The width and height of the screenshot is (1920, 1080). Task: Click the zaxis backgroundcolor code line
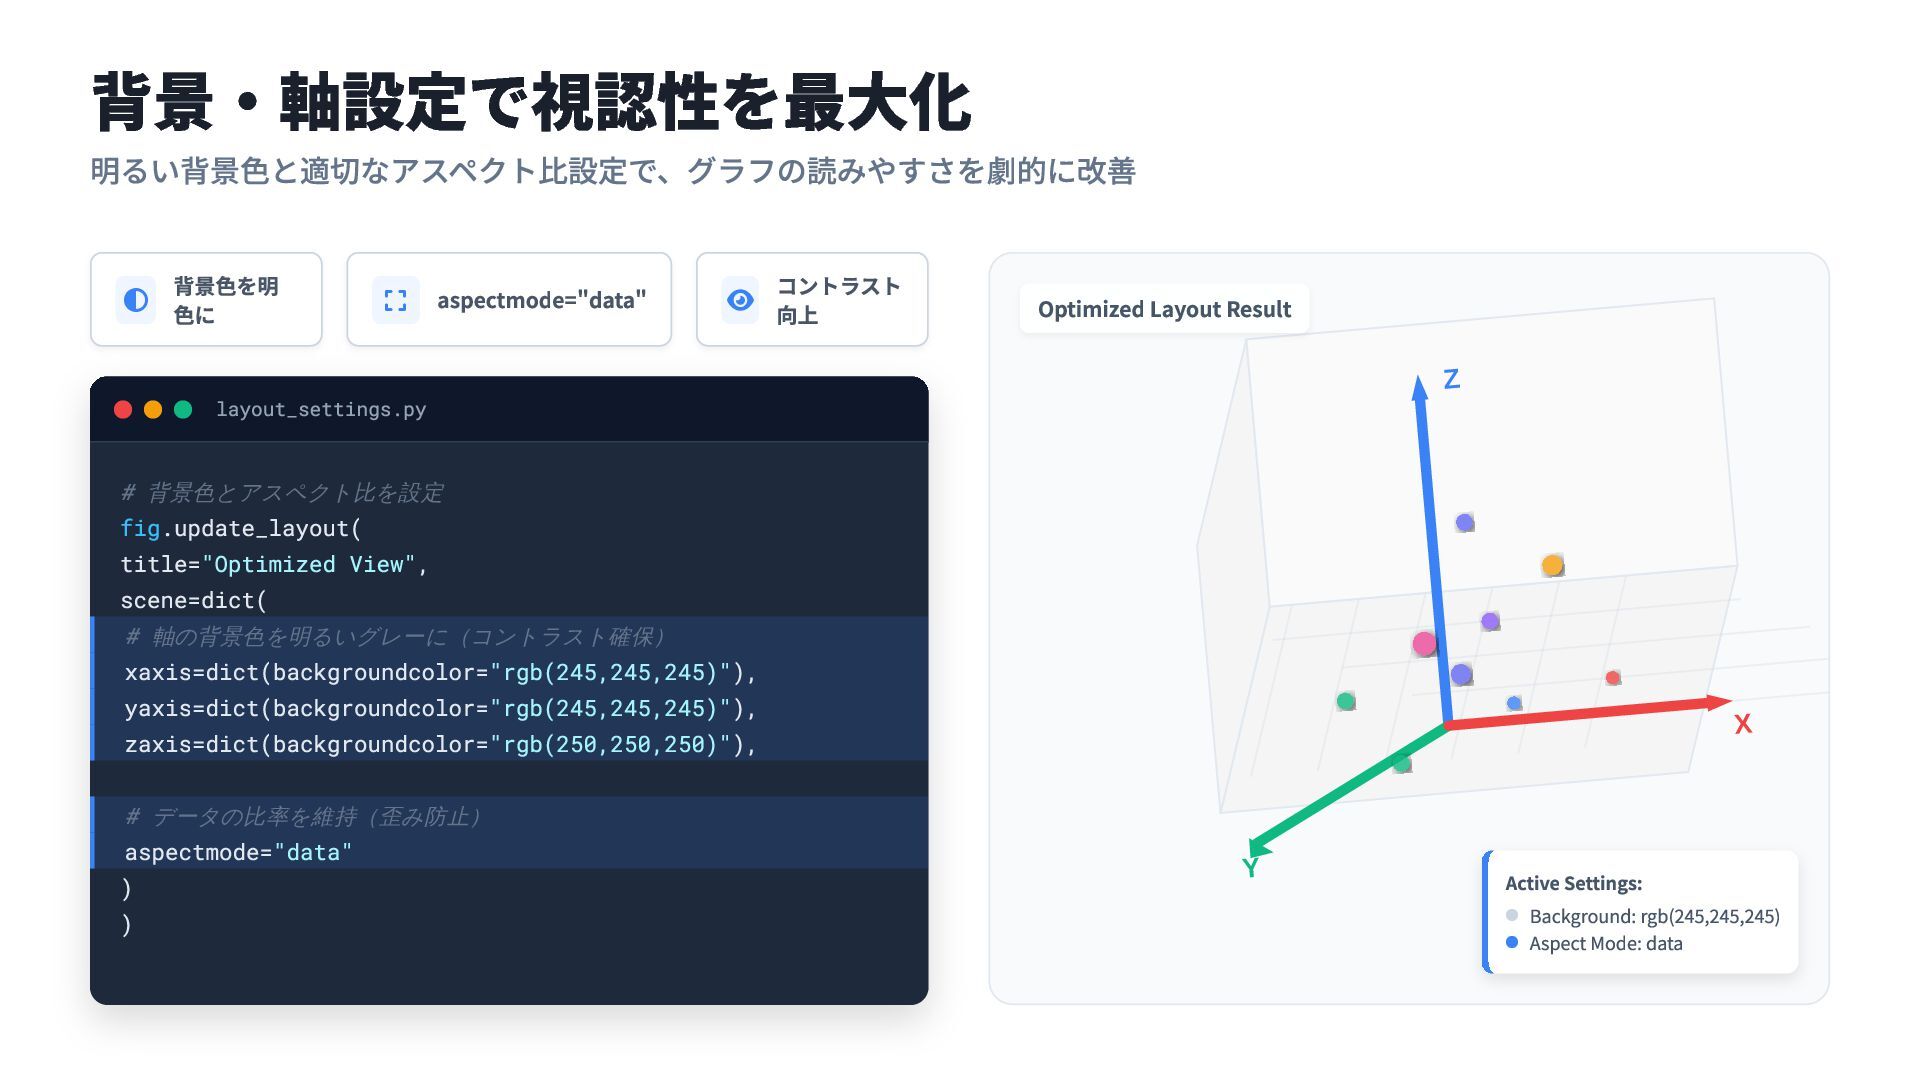(440, 744)
